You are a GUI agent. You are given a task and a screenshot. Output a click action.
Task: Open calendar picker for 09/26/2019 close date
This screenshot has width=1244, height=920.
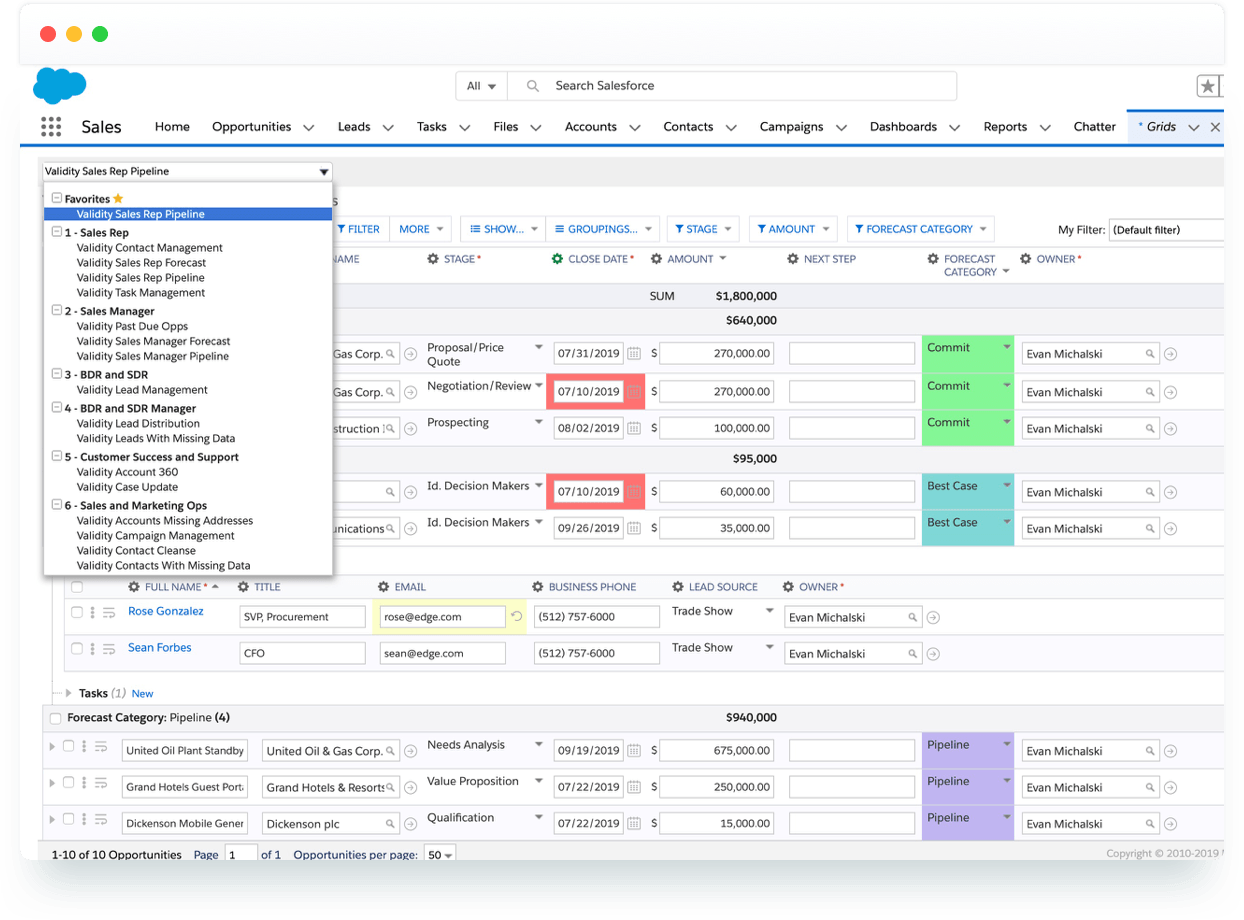(634, 529)
